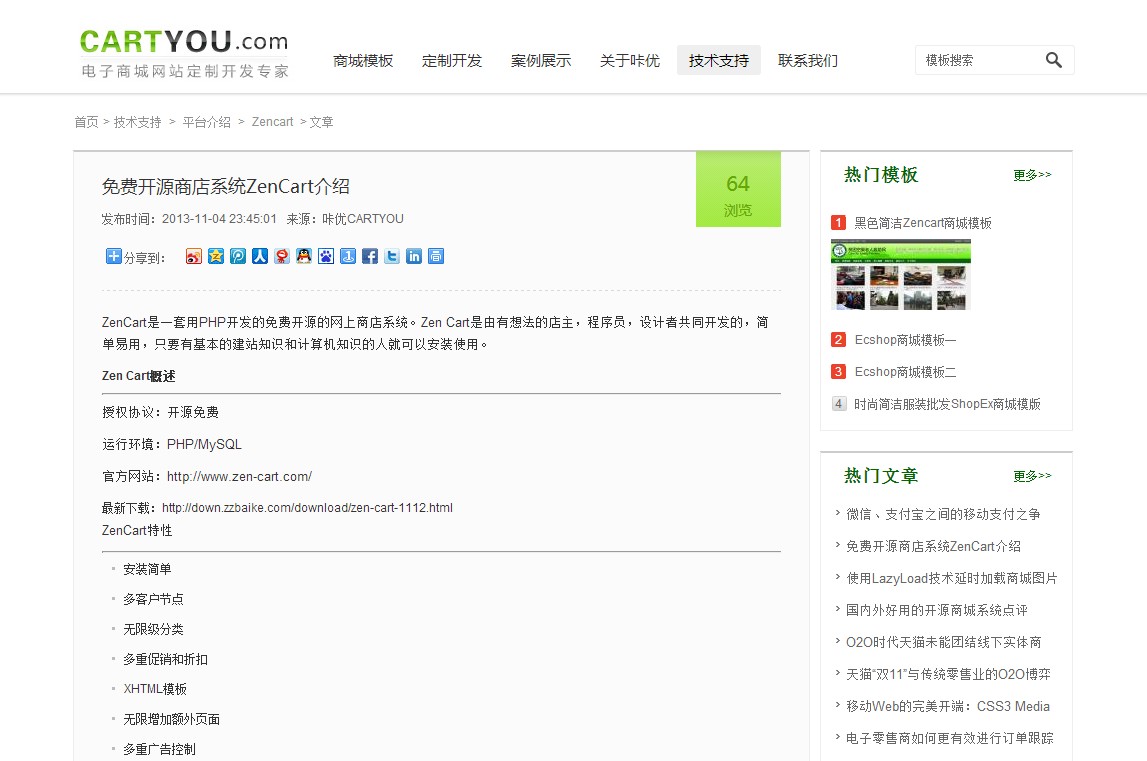Open 案例展示 nav menu
Image resolution: width=1147 pixels, height=761 pixels.
(541, 61)
